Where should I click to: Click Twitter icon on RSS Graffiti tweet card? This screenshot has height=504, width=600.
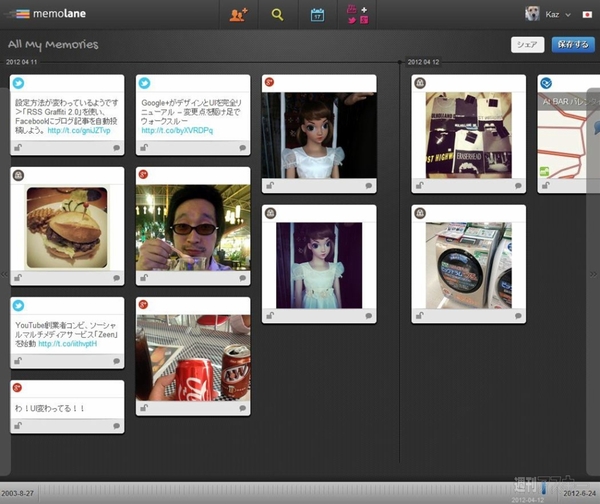point(18,84)
